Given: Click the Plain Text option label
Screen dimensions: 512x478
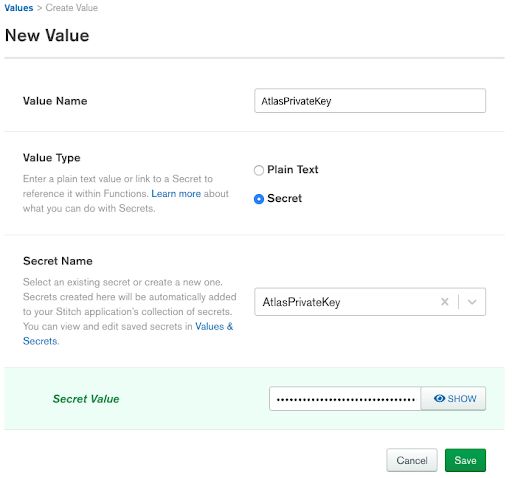Looking at the screenshot, I should [293, 170].
